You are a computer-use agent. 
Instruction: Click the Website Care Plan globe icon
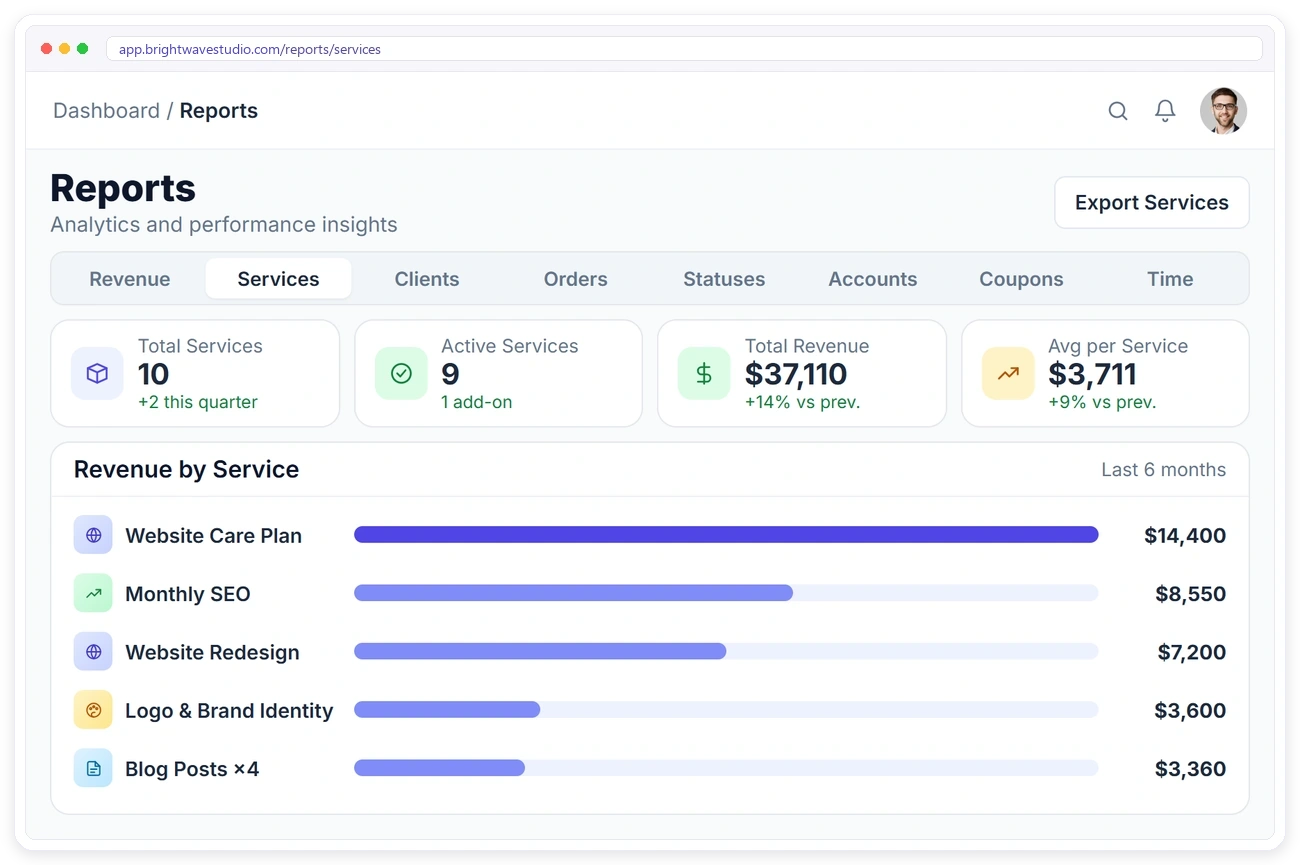tap(93, 535)
